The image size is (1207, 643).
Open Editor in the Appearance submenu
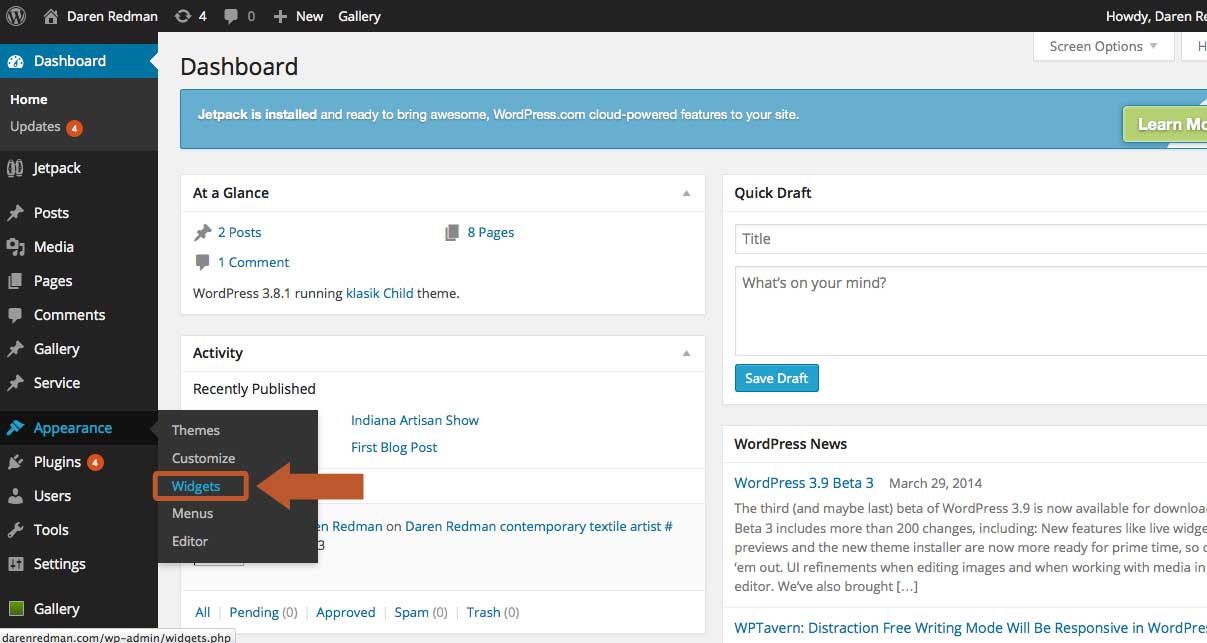[190, 541]
